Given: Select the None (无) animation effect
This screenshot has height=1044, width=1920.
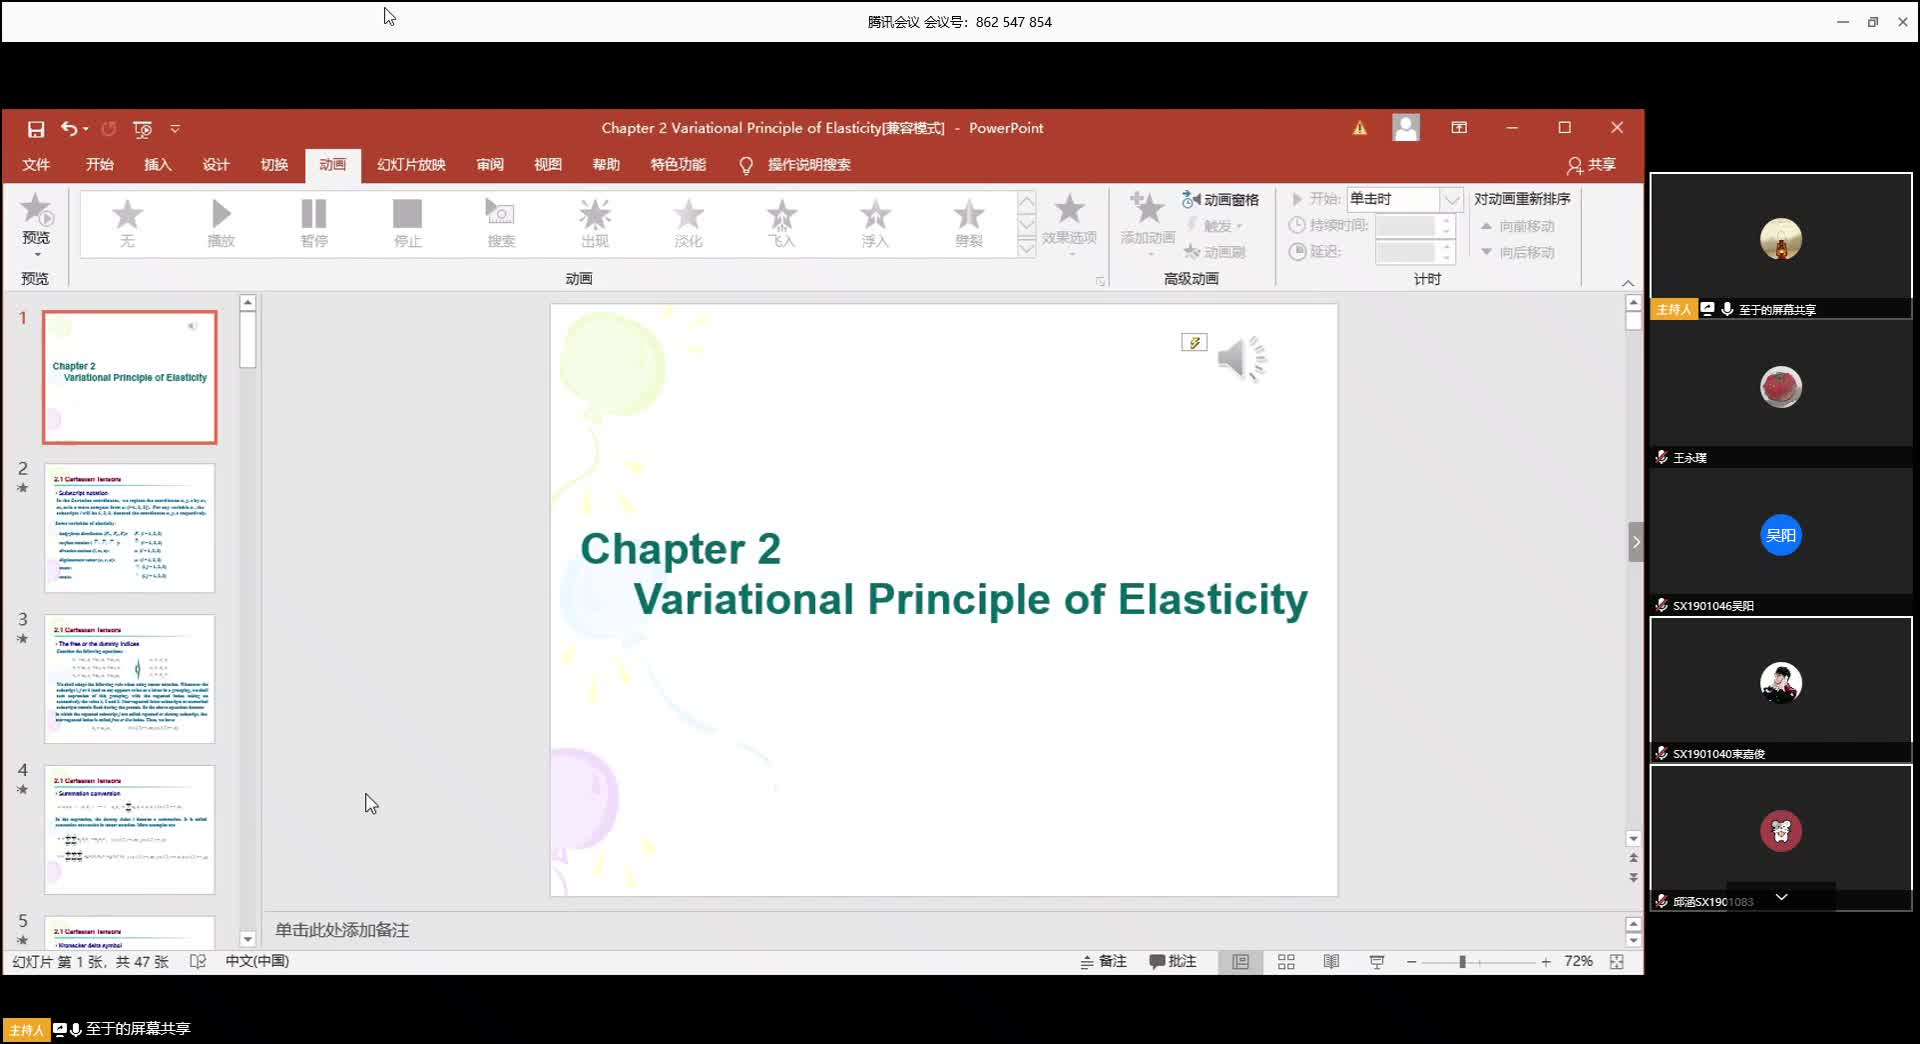Looking at the screenshot, I should (x=127, y=222).
